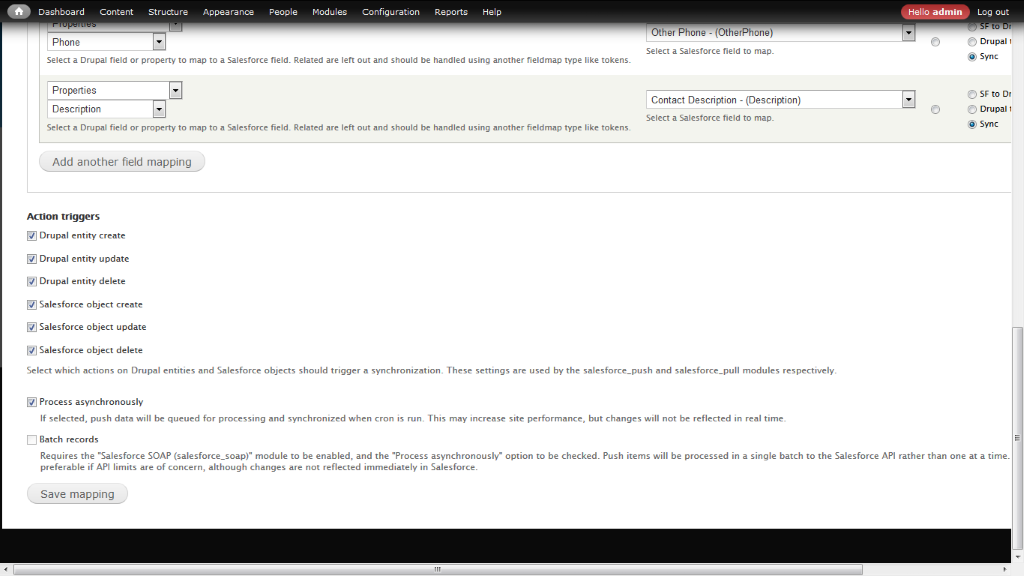Open the Help menu
Image resolution: width=1024 pixels, height=576 pixels.
tap(492, 12)
